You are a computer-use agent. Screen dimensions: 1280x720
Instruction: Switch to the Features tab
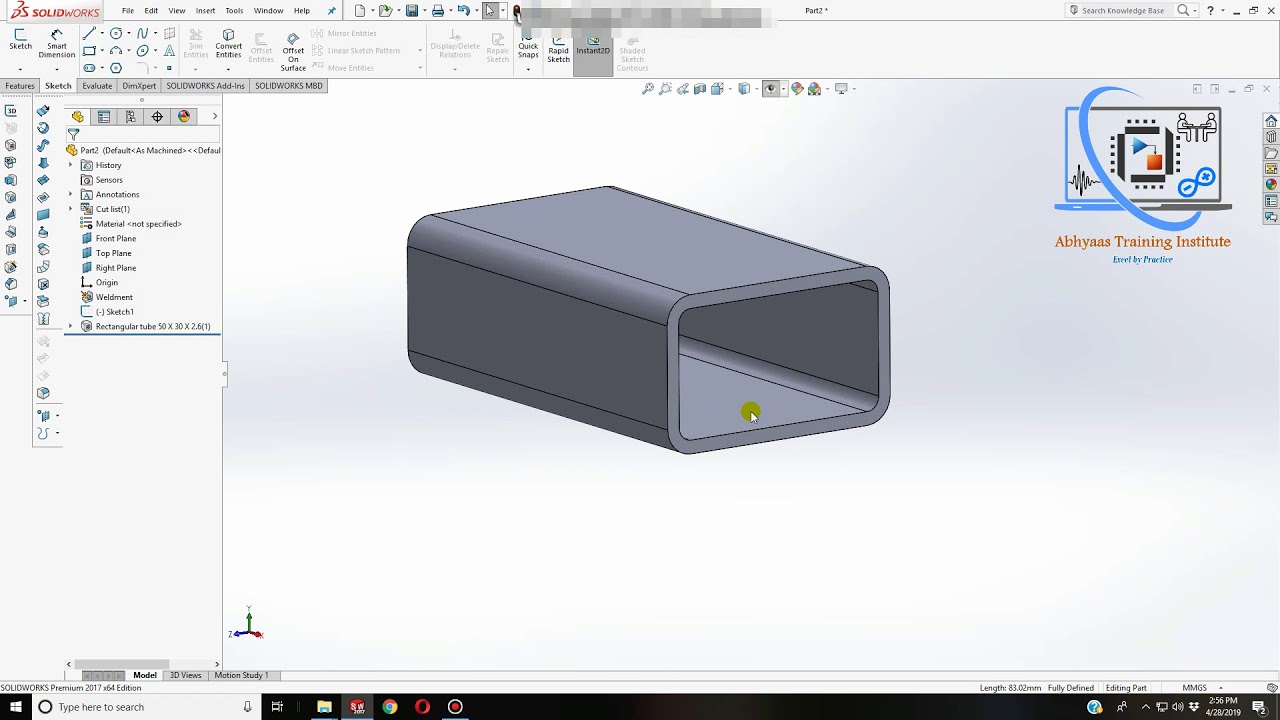click(19, 86)
